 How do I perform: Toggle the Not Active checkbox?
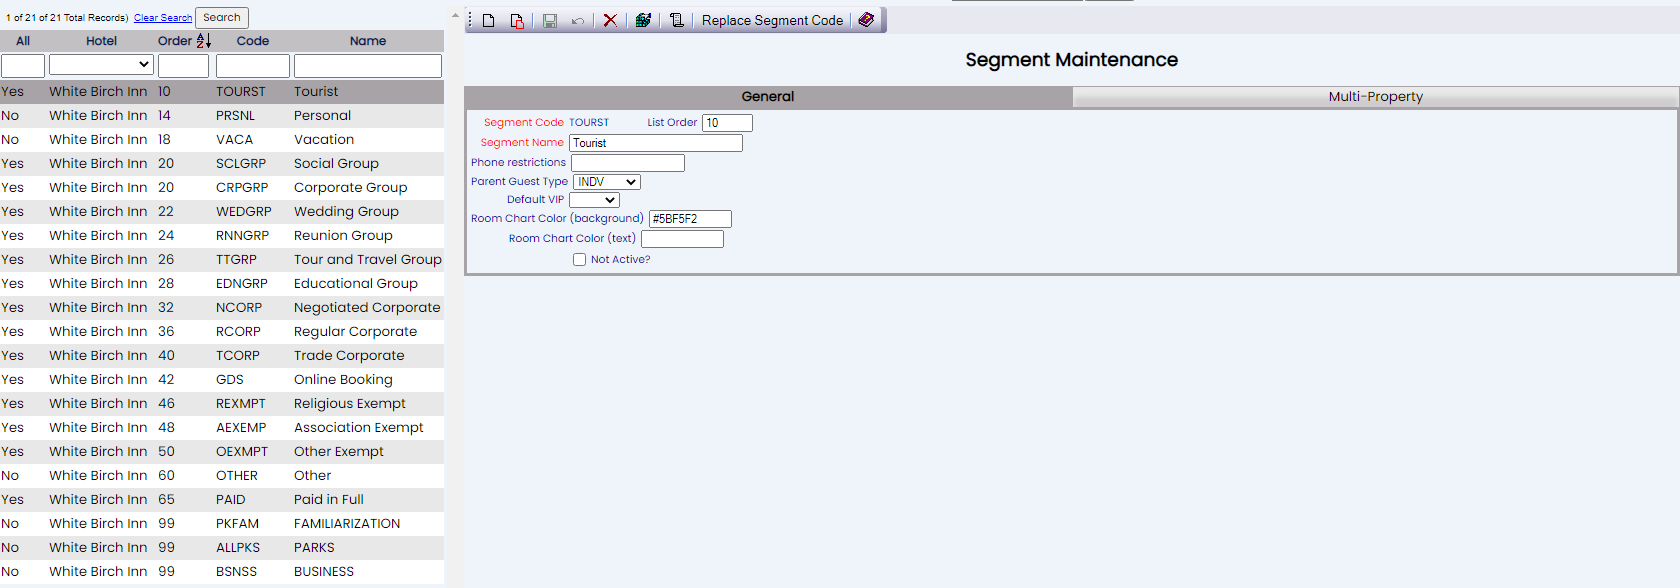click(x=579, y=259)
